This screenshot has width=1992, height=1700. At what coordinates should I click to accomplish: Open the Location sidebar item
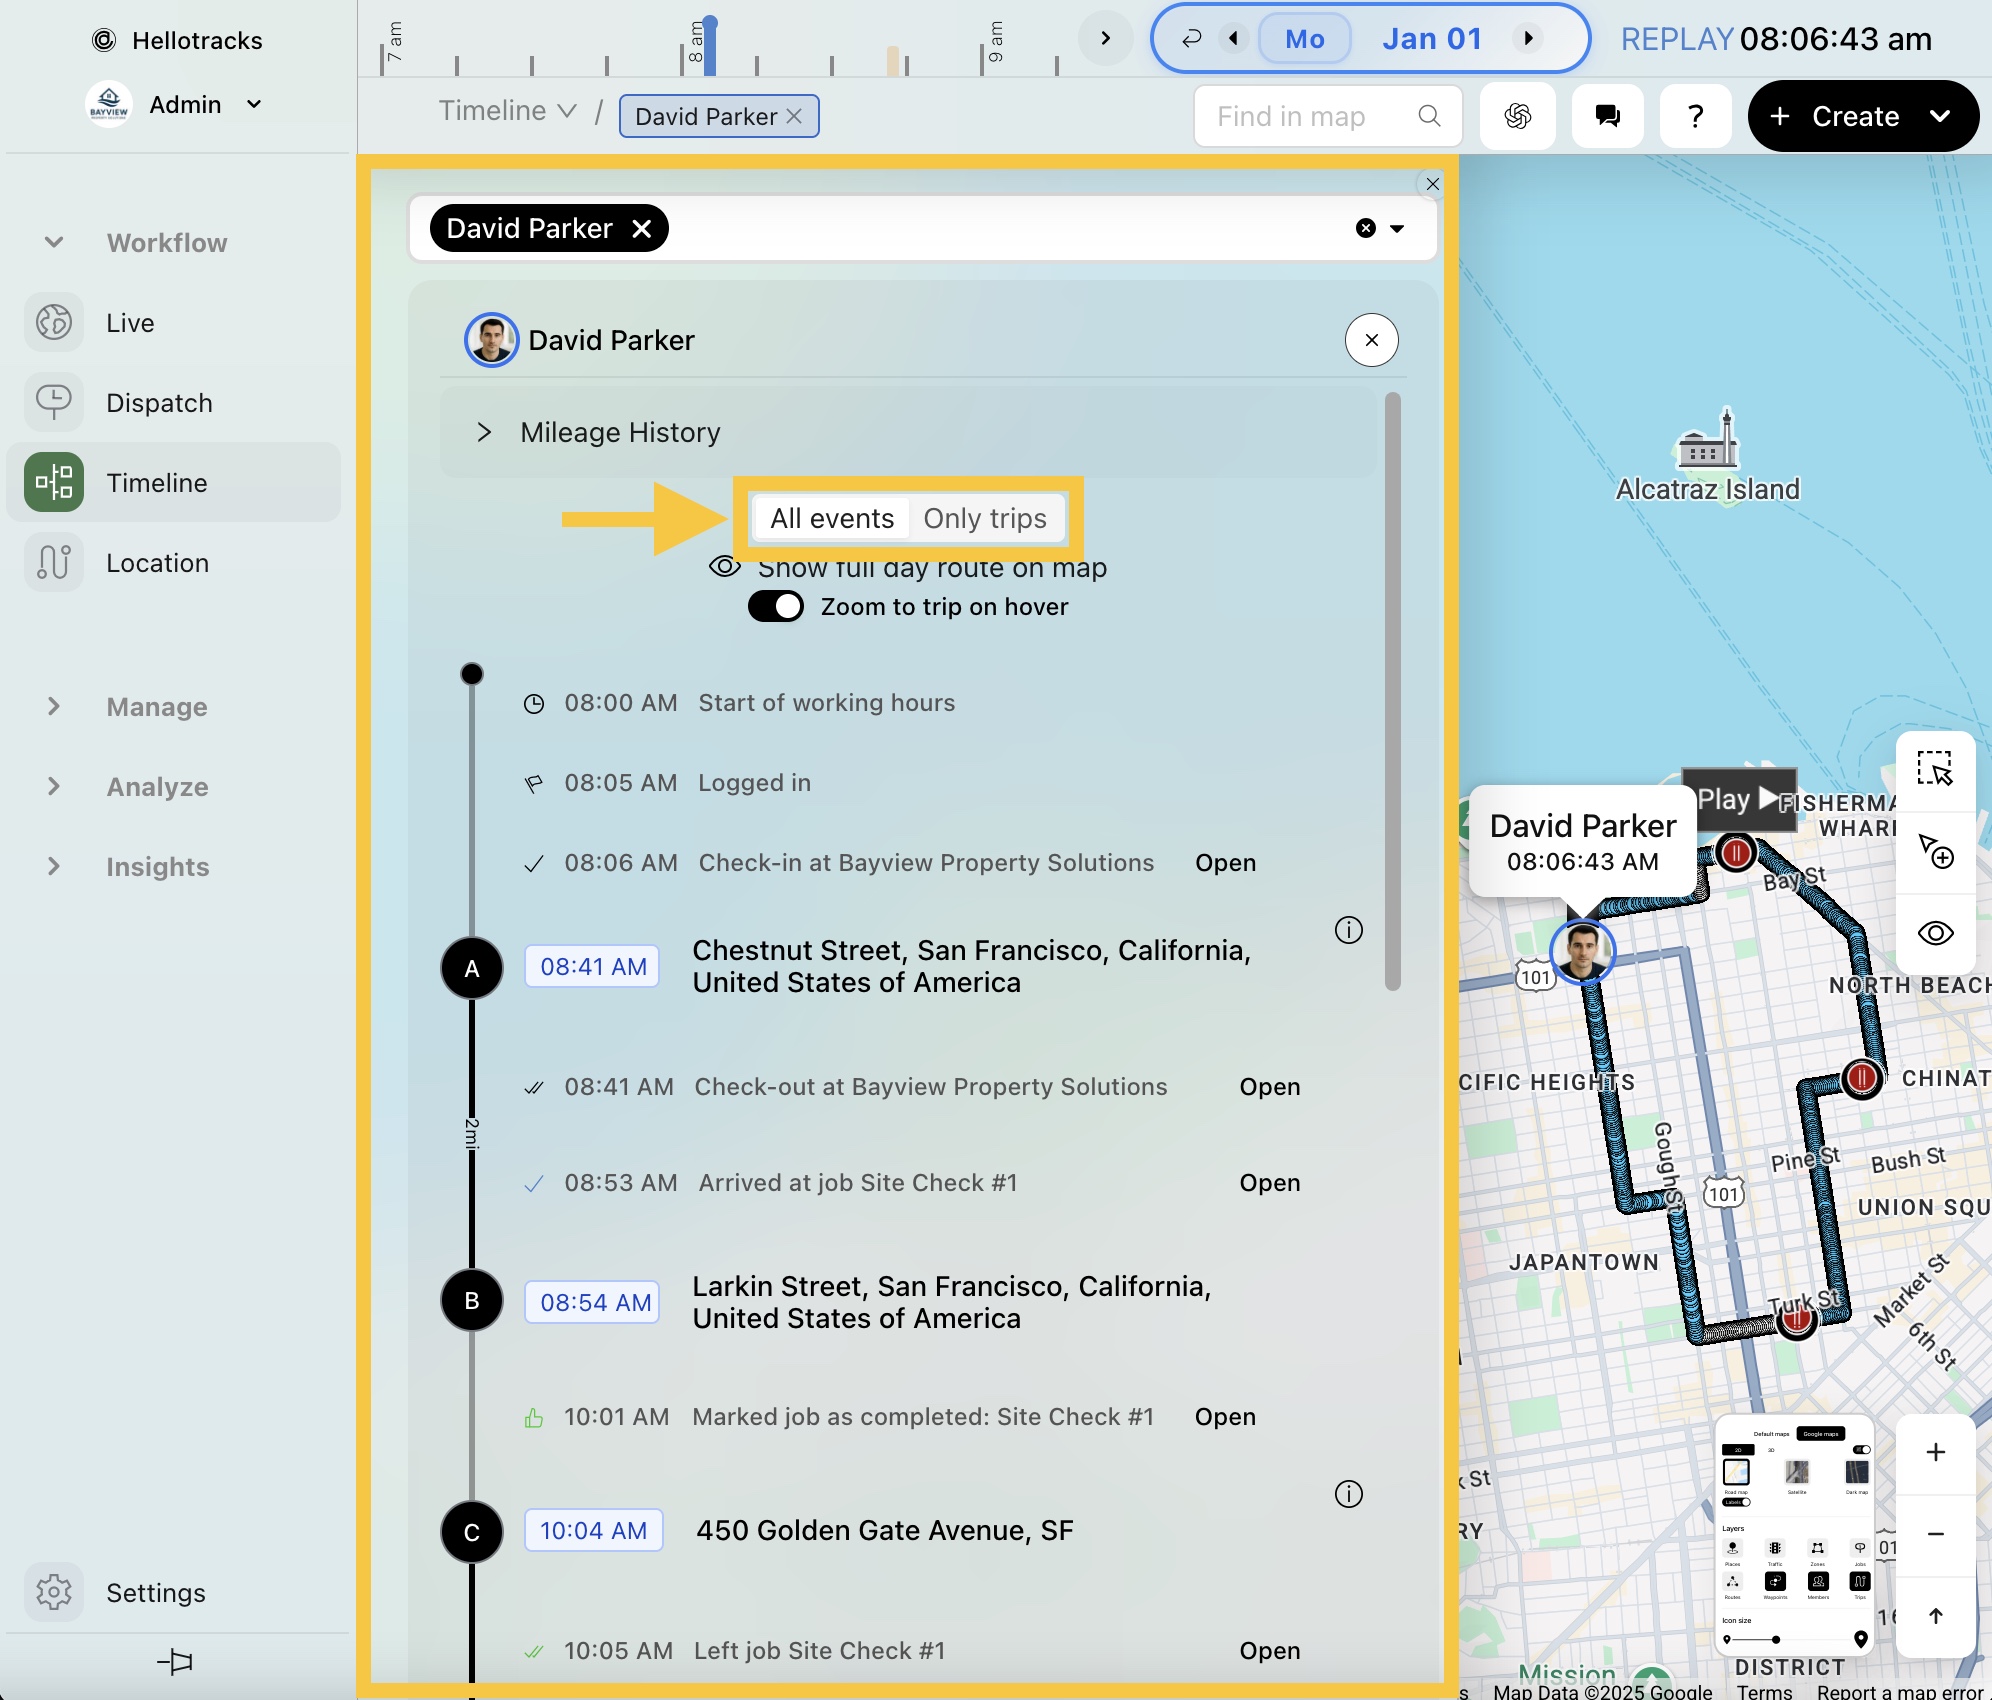pos(158,563)
